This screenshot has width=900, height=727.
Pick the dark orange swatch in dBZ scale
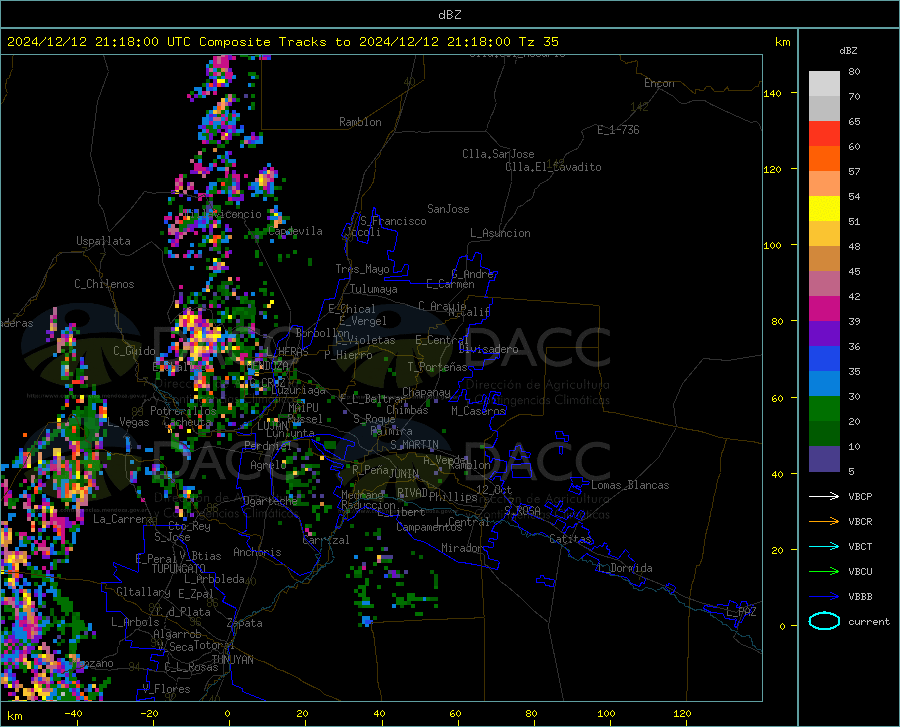coord(824,159)
